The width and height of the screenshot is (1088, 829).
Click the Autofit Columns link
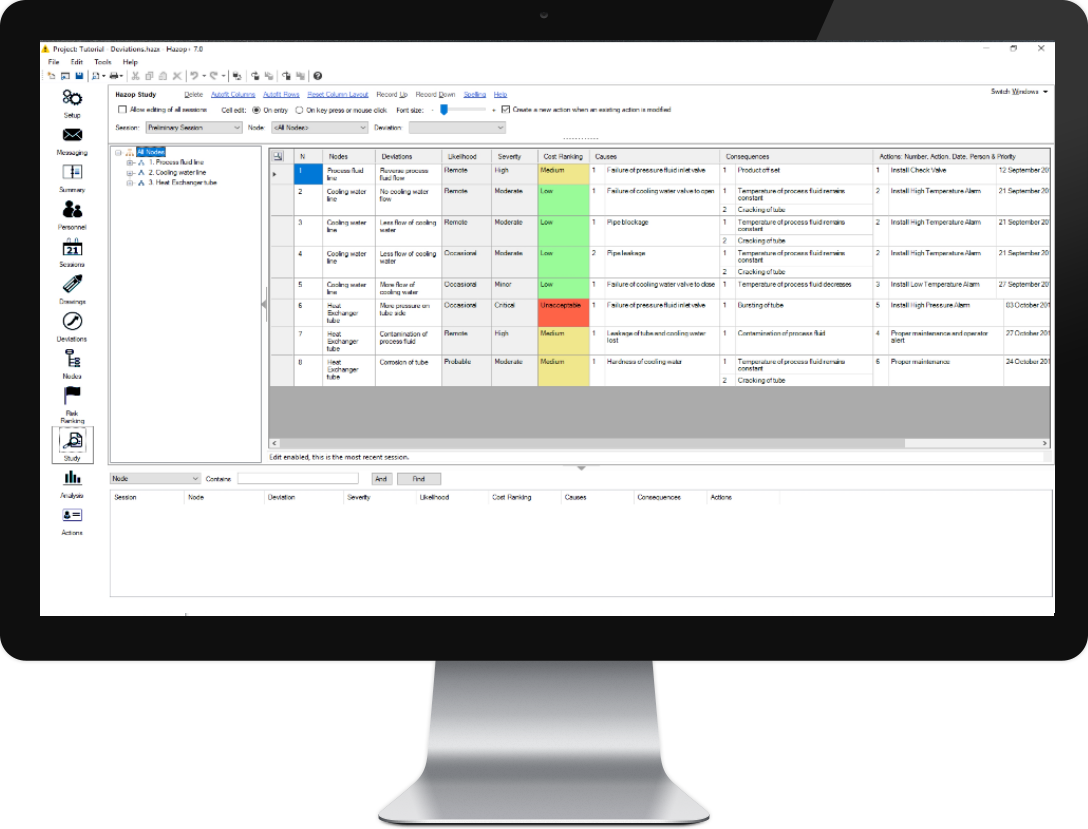(233, 94)
